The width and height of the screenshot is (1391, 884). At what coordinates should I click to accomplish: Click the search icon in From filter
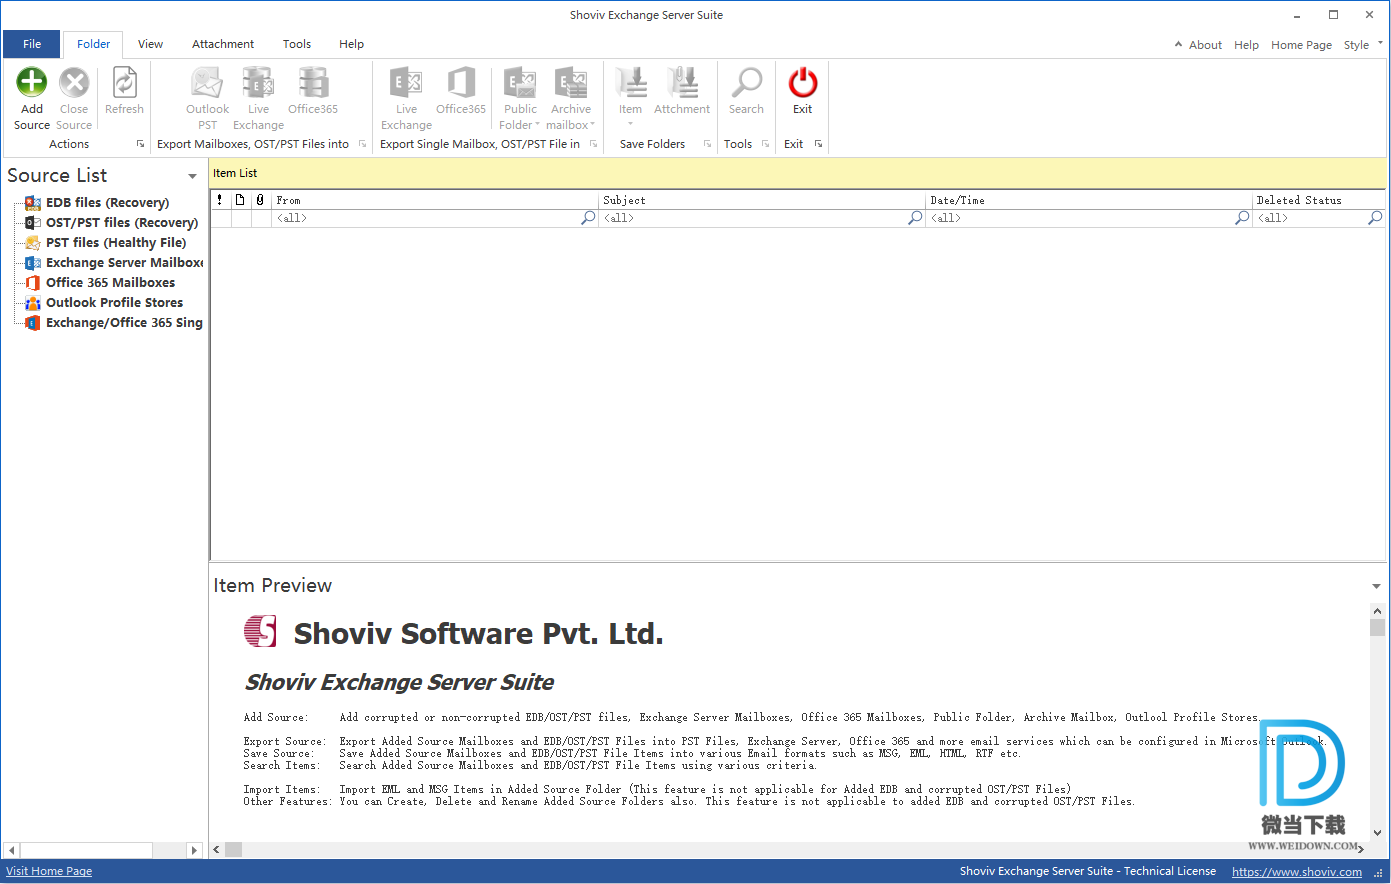(x=588, y=217)
